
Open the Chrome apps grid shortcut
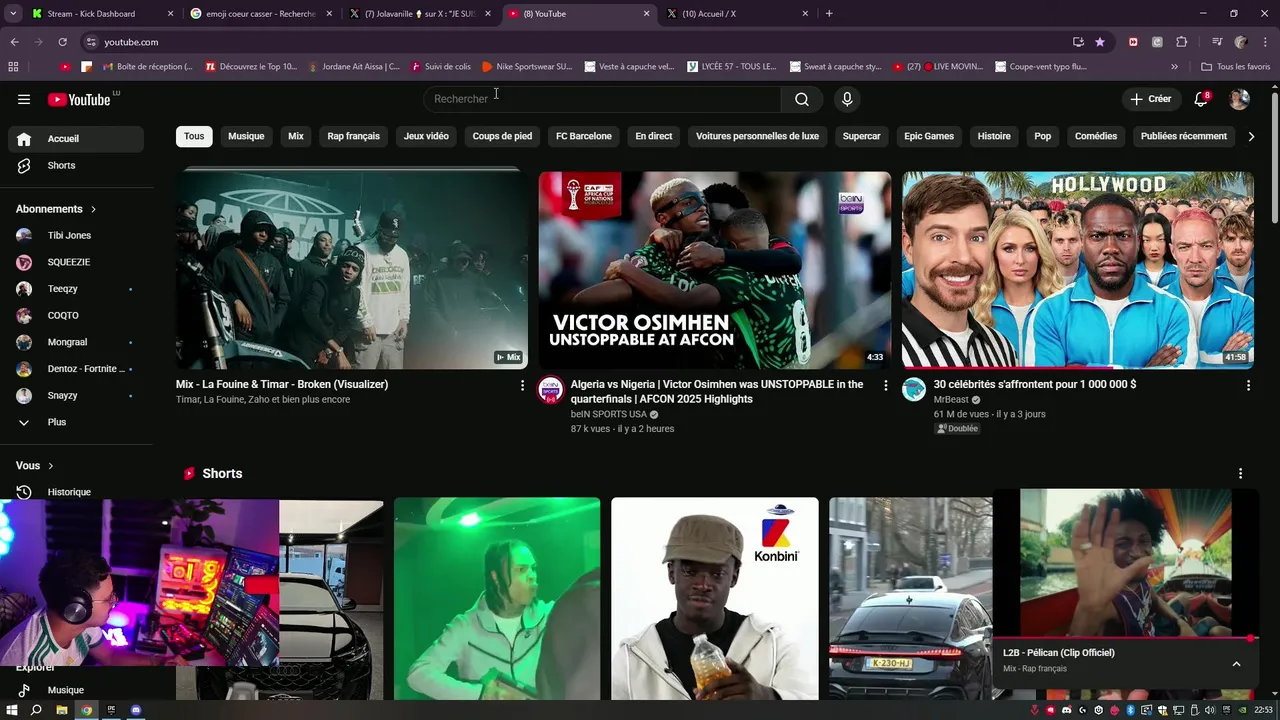click(13, 67)
